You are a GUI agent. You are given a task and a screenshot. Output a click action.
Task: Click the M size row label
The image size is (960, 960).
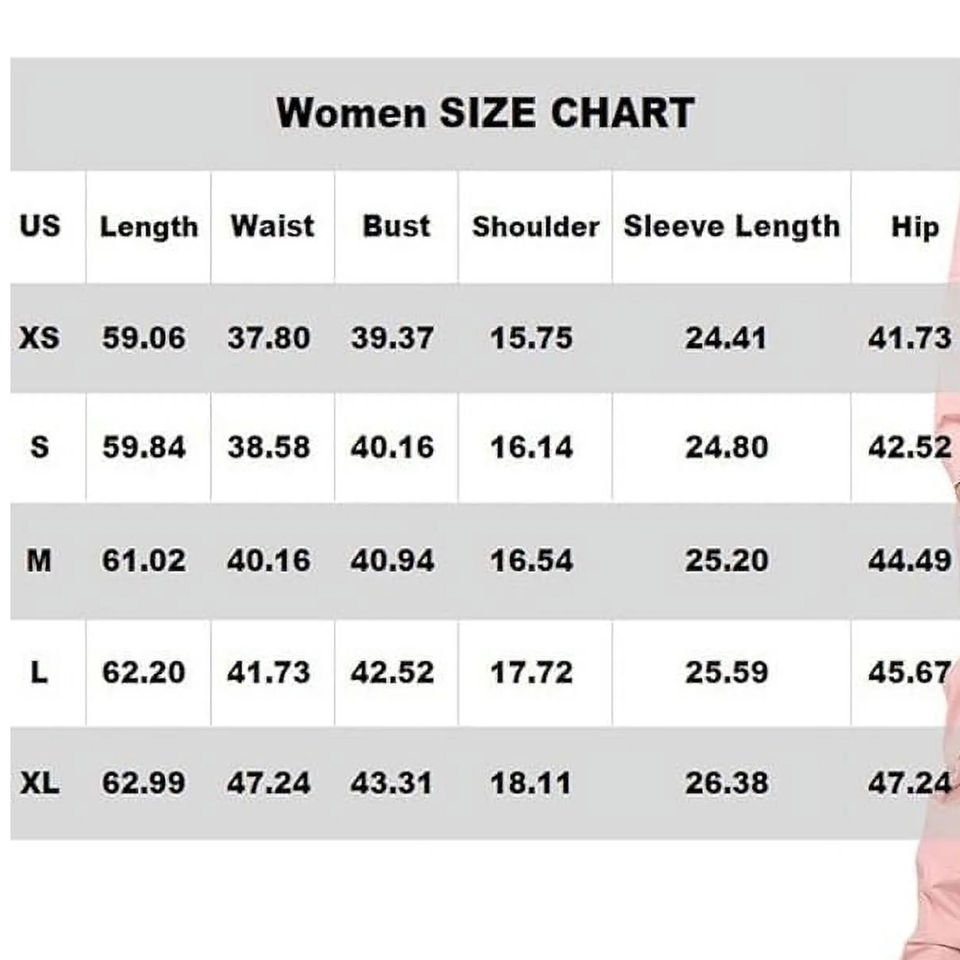pyautogui.click(x=40, y=560)
